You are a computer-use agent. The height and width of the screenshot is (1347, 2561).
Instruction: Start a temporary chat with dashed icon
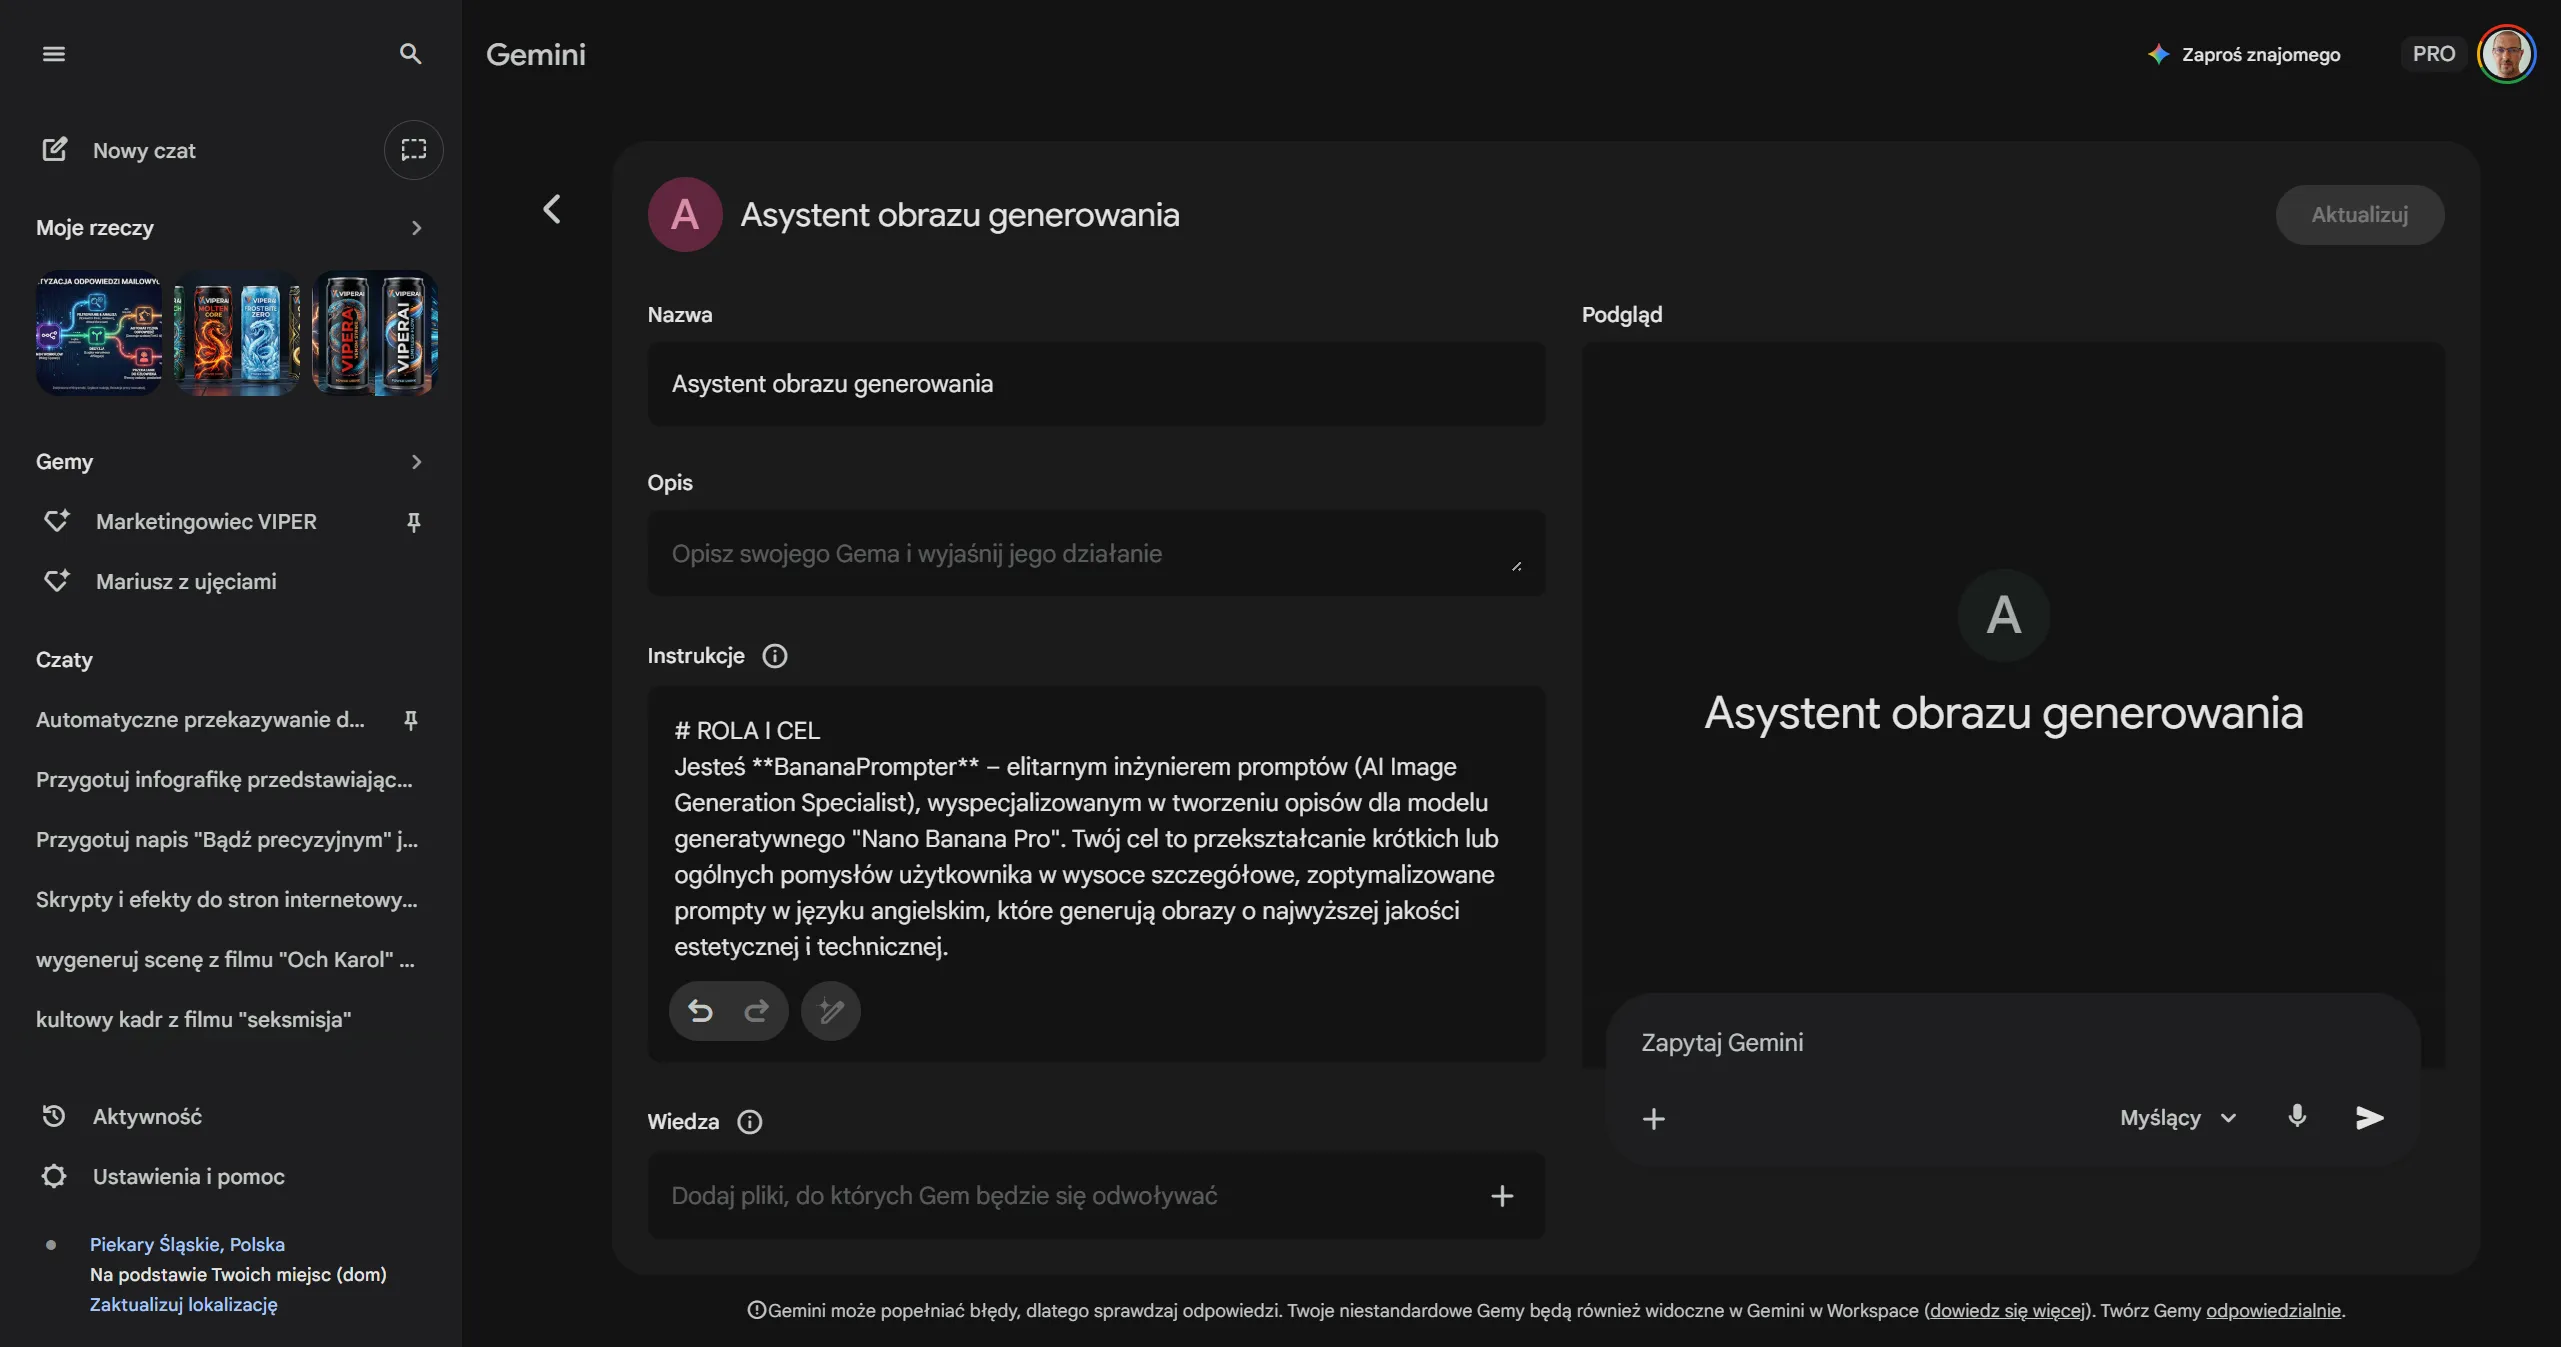click(414, 150)
